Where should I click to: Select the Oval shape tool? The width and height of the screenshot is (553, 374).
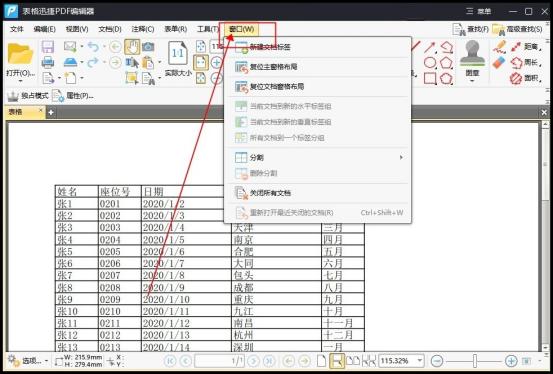coord(430,63)
